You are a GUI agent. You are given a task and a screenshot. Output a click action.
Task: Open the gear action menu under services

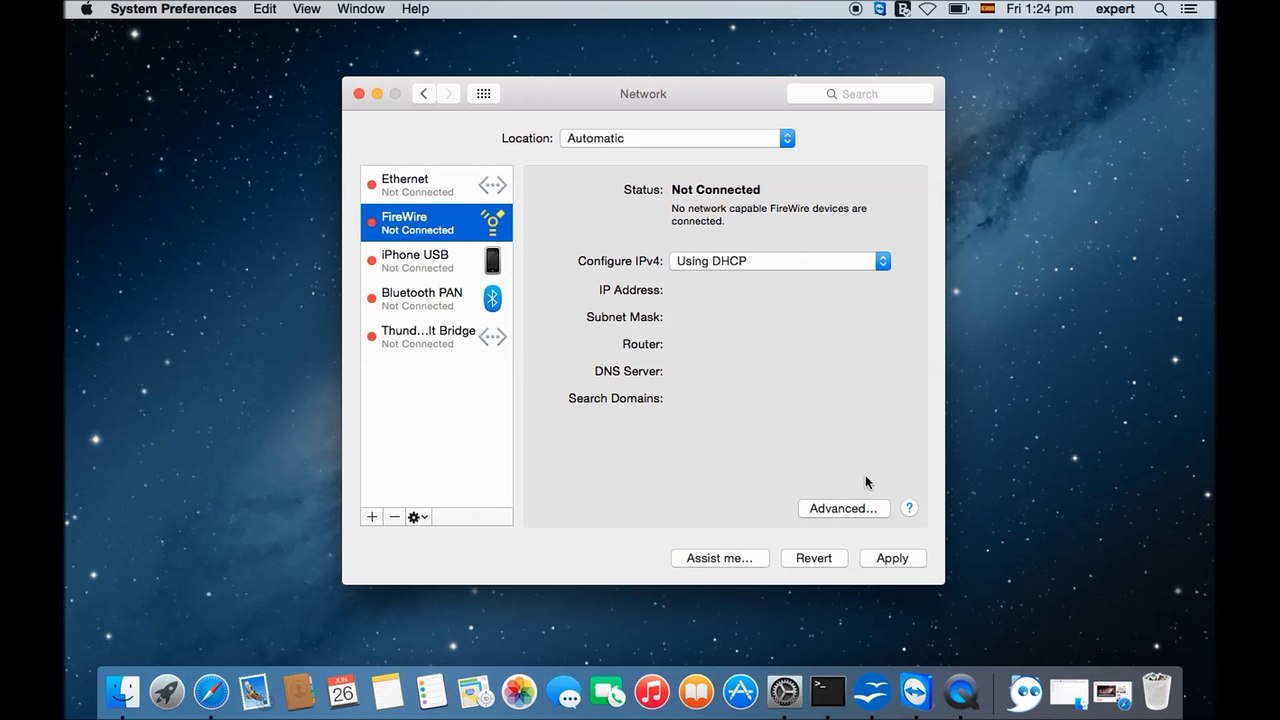click(x=418, y=517)
